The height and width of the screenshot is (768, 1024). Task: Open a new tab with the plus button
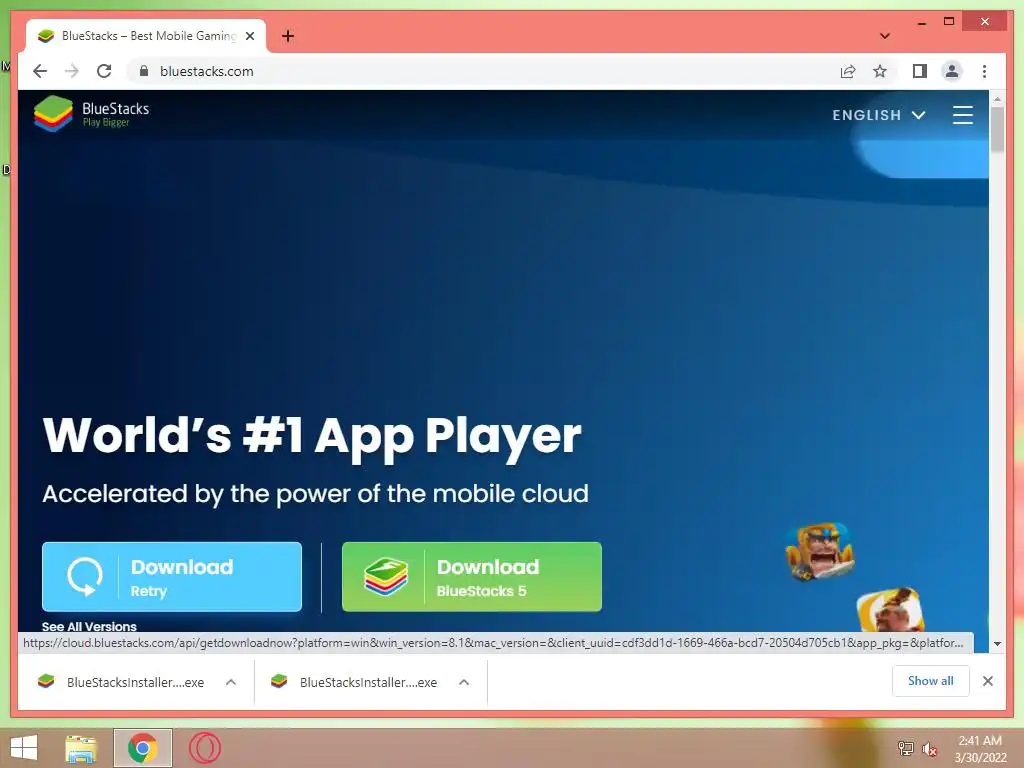(x=288, y=36)
